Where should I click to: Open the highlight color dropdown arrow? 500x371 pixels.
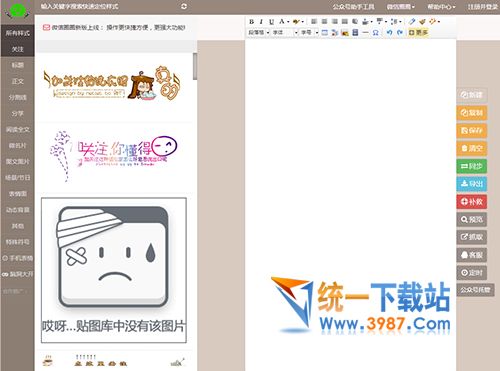pos(303,22)
